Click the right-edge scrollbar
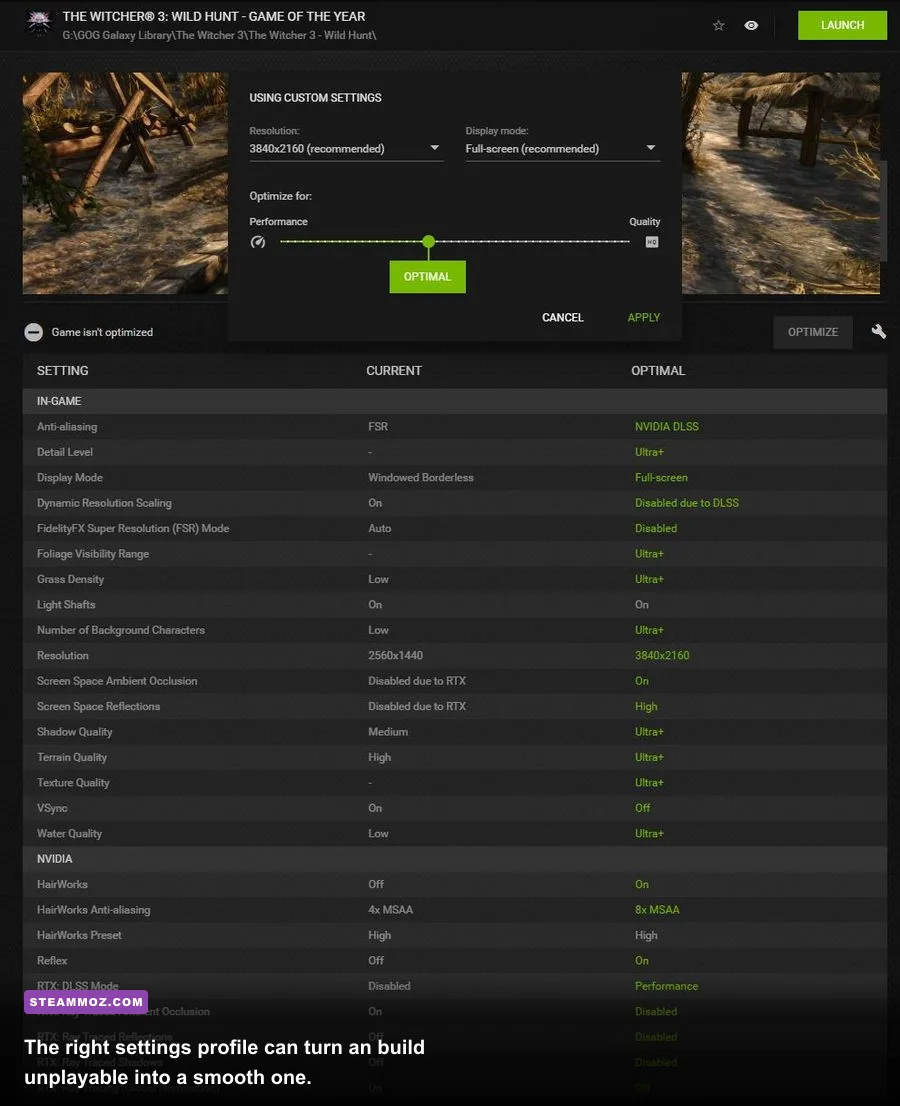Viewport: 900px width, 1106px height. coord(884,210)
